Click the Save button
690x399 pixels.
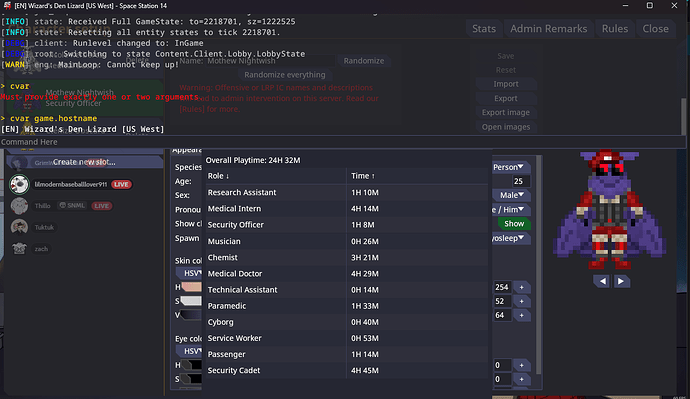[x=506, y=56]
